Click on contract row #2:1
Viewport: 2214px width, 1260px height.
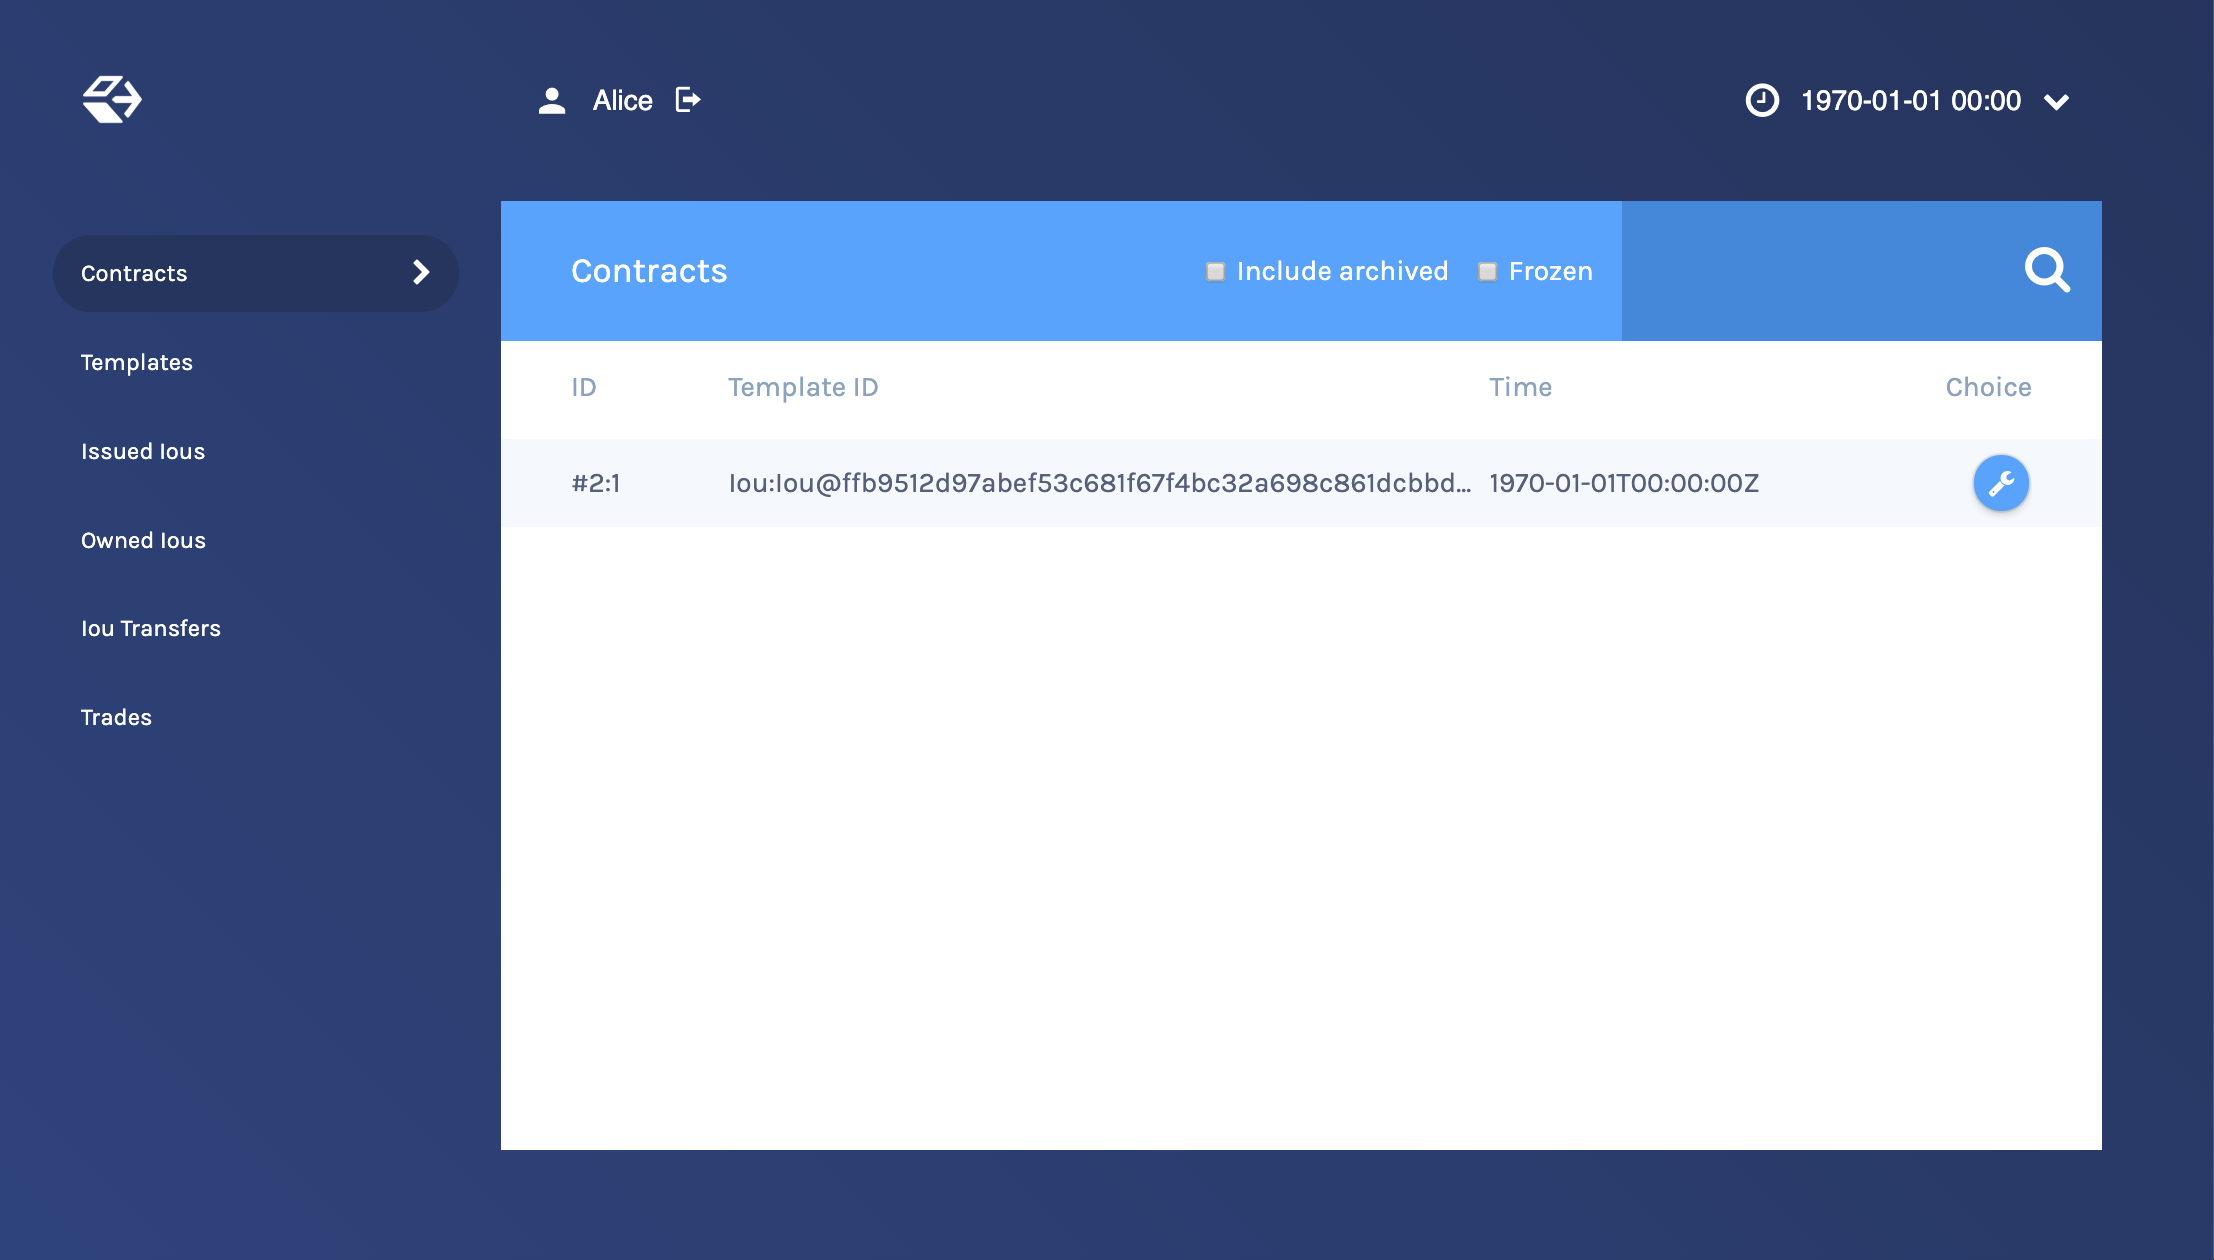pos(1302,483)
